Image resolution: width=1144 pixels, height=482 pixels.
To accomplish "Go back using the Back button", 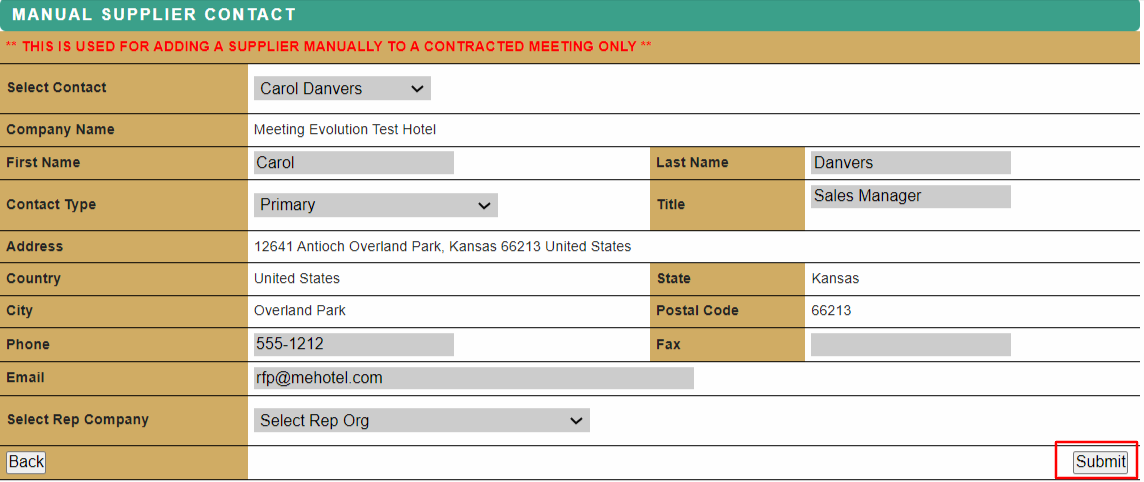I will pos(26,462).
